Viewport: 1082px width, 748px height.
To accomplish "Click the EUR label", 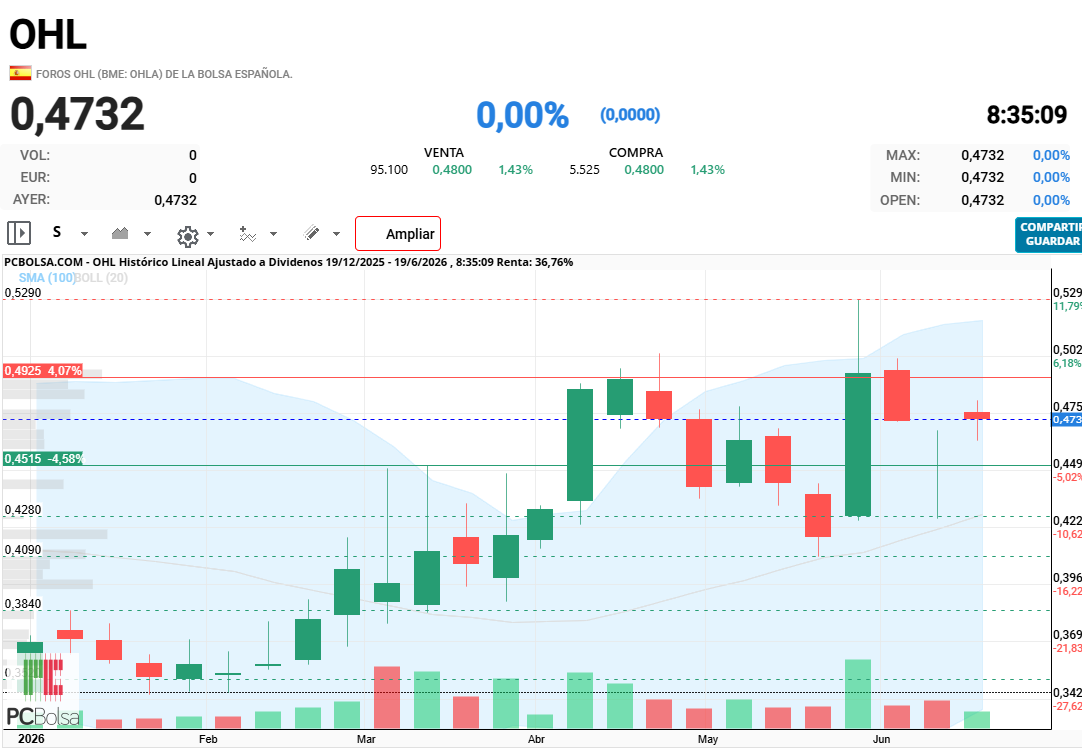I will (35, 177).
